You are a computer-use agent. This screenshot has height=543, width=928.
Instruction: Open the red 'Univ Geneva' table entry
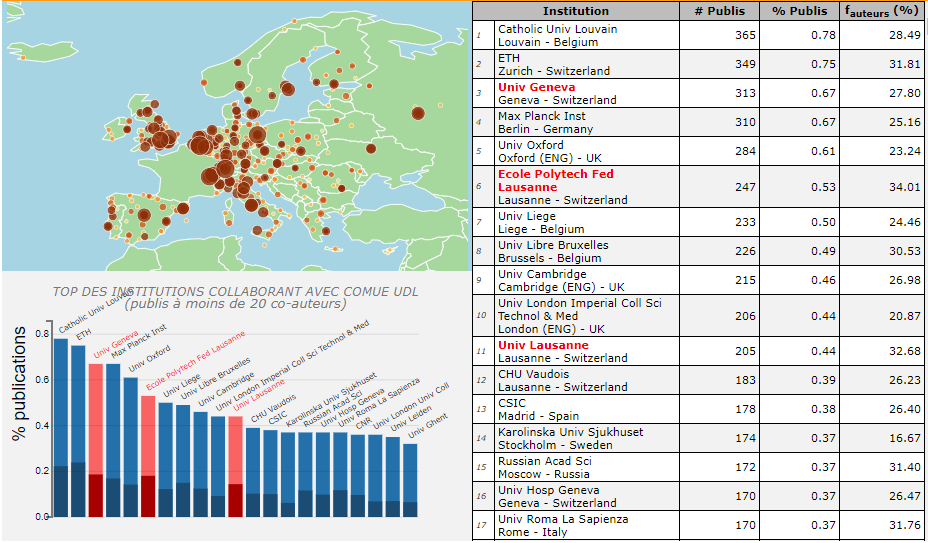pos(536,87)
